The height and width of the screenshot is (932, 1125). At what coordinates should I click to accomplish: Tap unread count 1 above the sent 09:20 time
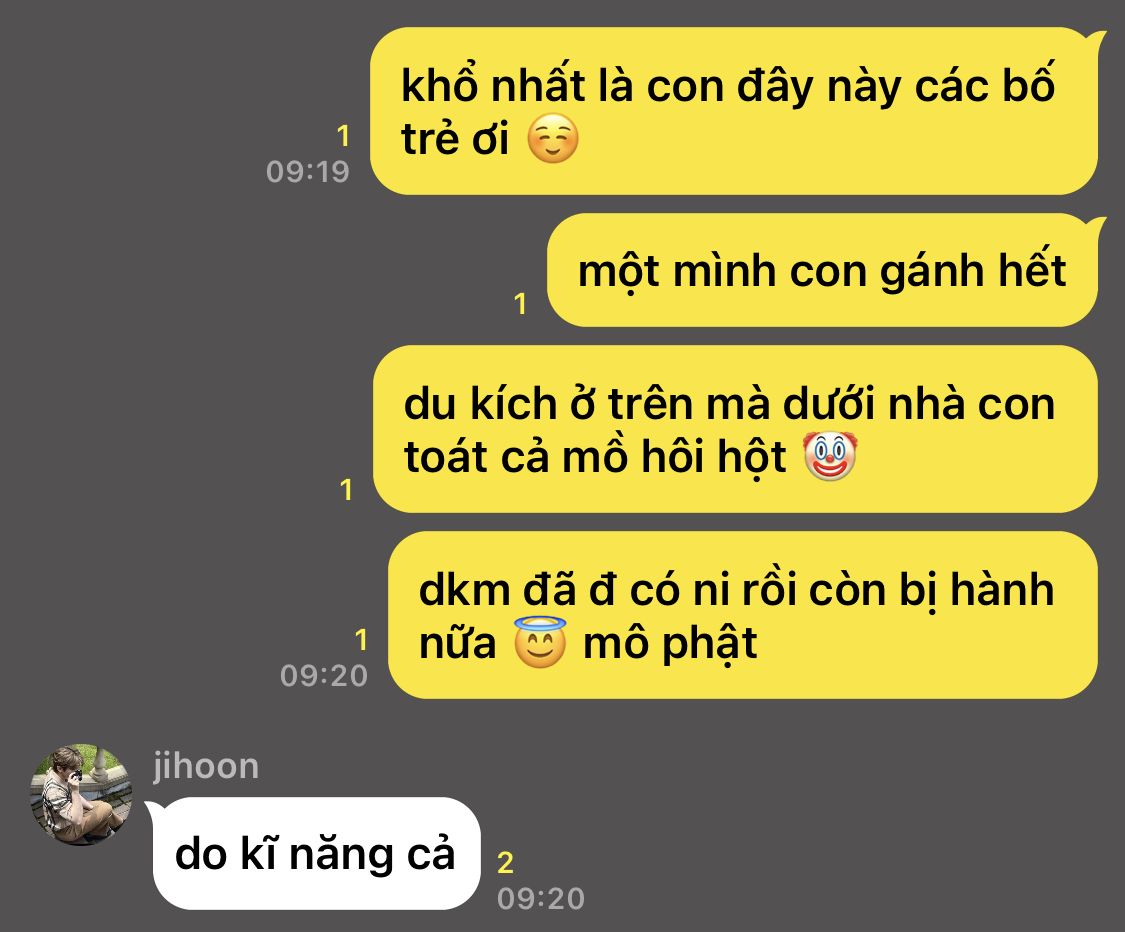tap(362, 640)
